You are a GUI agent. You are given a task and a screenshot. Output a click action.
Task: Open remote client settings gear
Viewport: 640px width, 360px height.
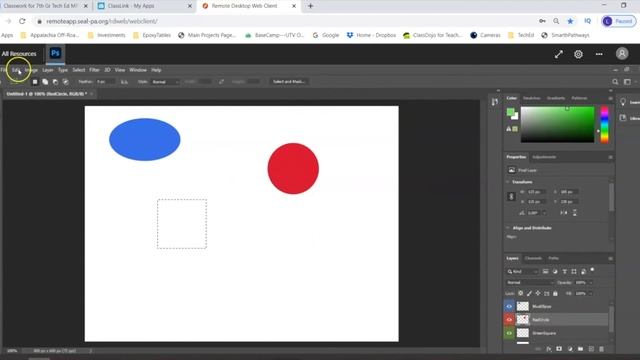coord(578,54)
